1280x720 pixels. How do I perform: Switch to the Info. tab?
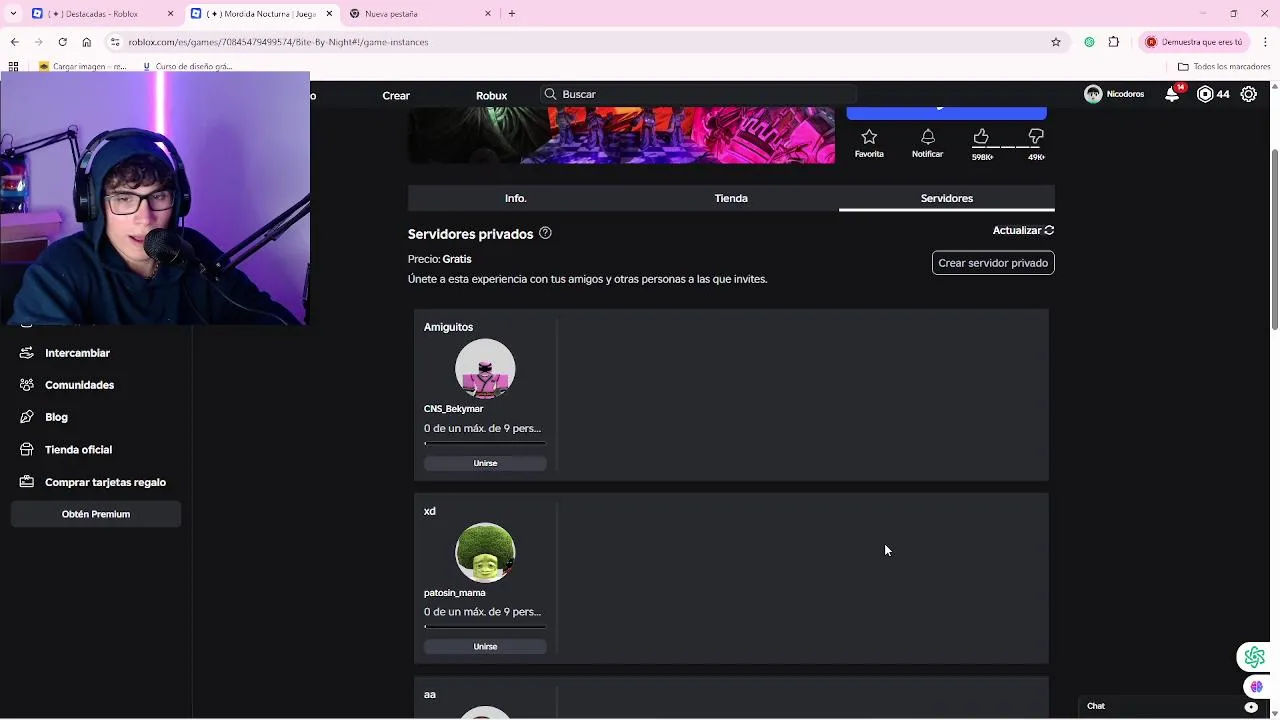point(515,198)
